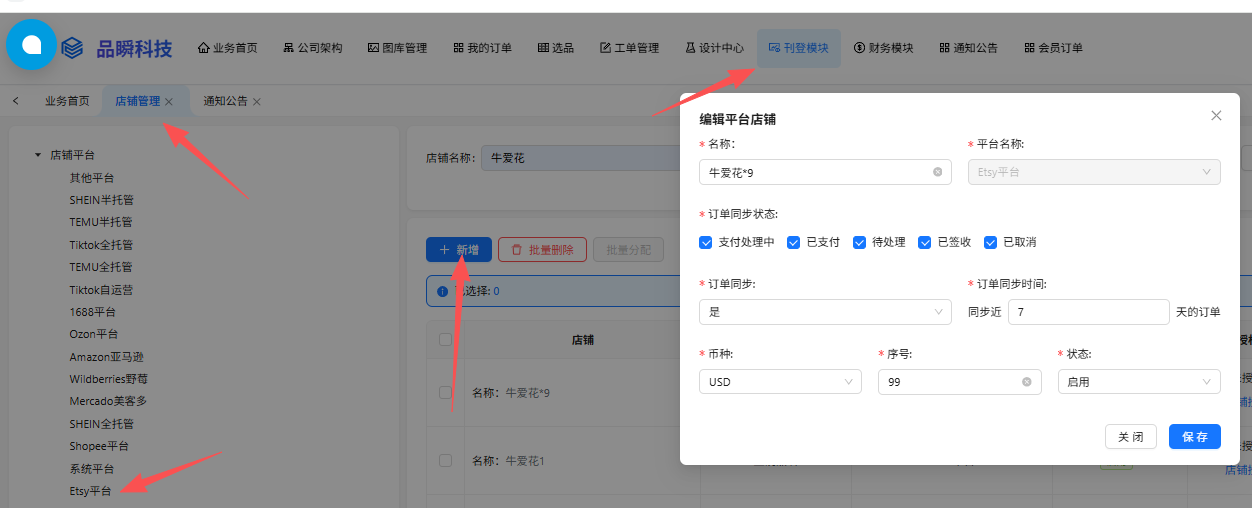Viewport: 1252px width, 508px height.
Task: Open the 状态 dropdown showing 启用
Action: click(x=1139, y=382)
